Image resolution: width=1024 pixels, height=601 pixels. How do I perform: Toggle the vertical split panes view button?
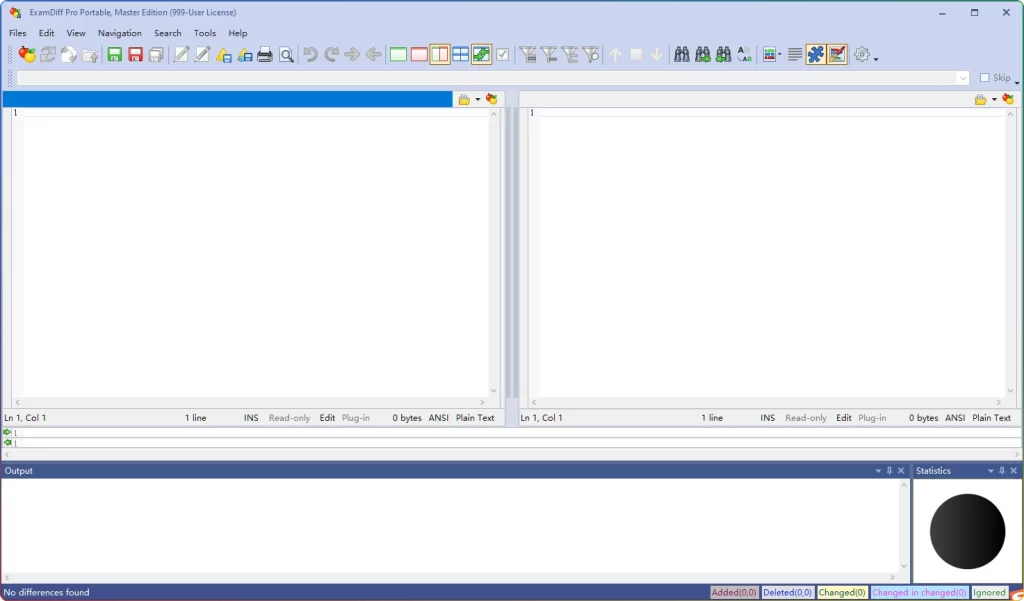click(440, 55)
